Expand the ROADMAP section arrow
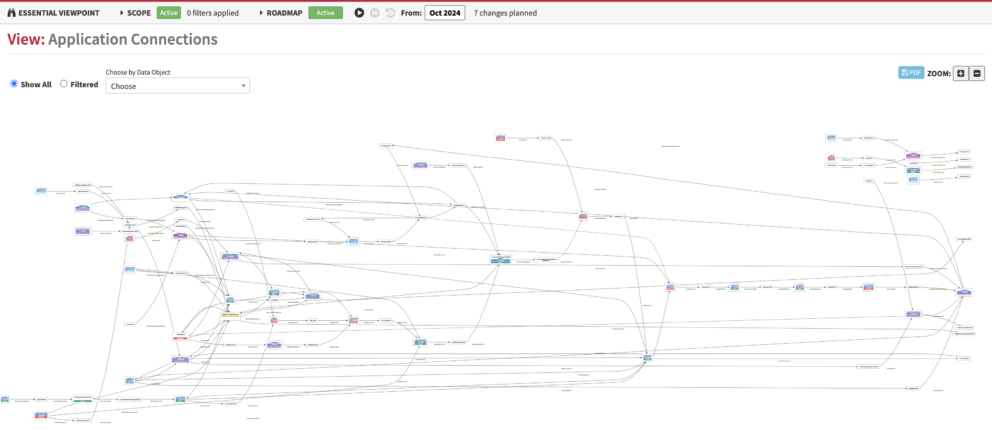This screenshot has height=445, width=992. point(261,13)
